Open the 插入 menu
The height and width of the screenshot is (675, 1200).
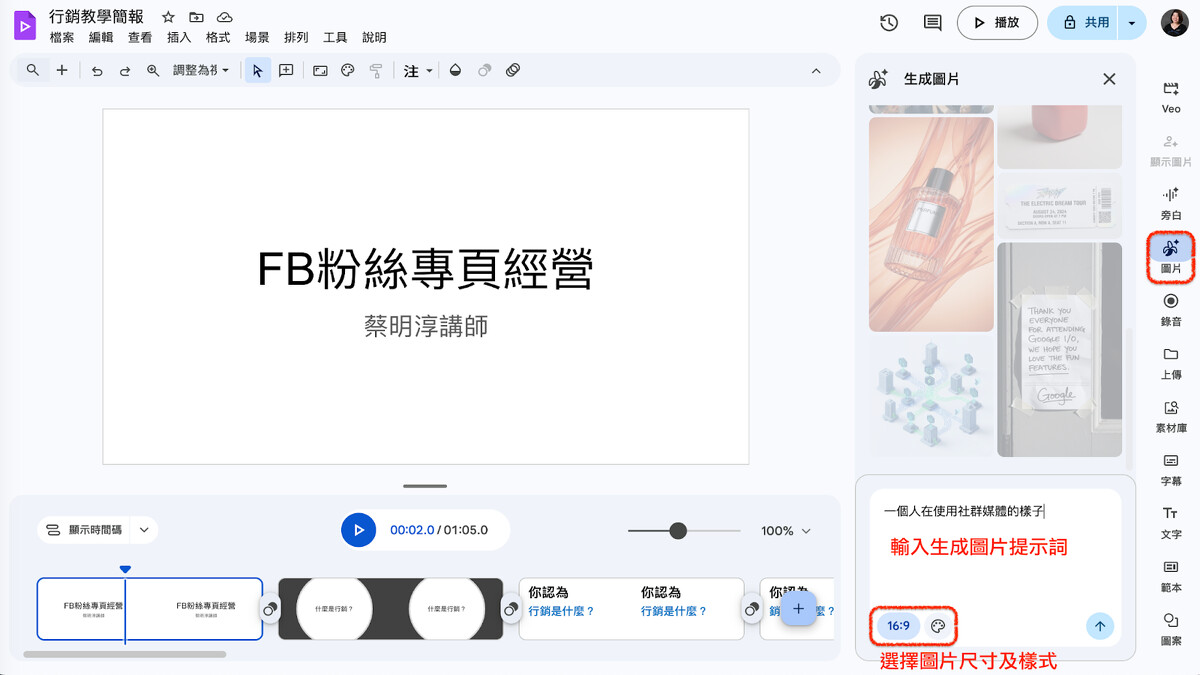pyautogui.click(x=179, y=38)
